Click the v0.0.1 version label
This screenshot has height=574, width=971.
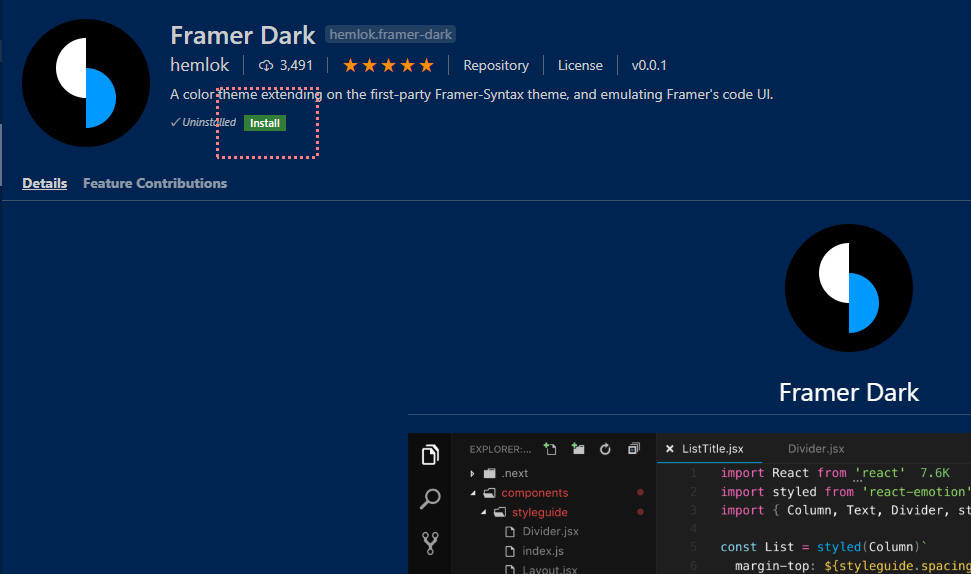649,65
